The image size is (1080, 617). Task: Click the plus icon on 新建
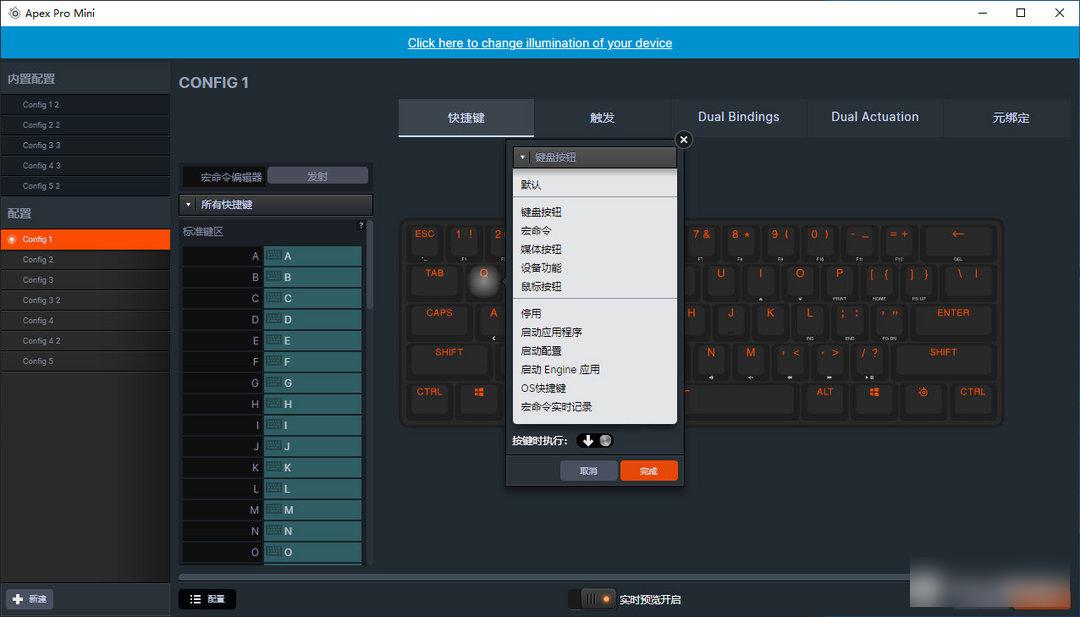tap(18, 599)
